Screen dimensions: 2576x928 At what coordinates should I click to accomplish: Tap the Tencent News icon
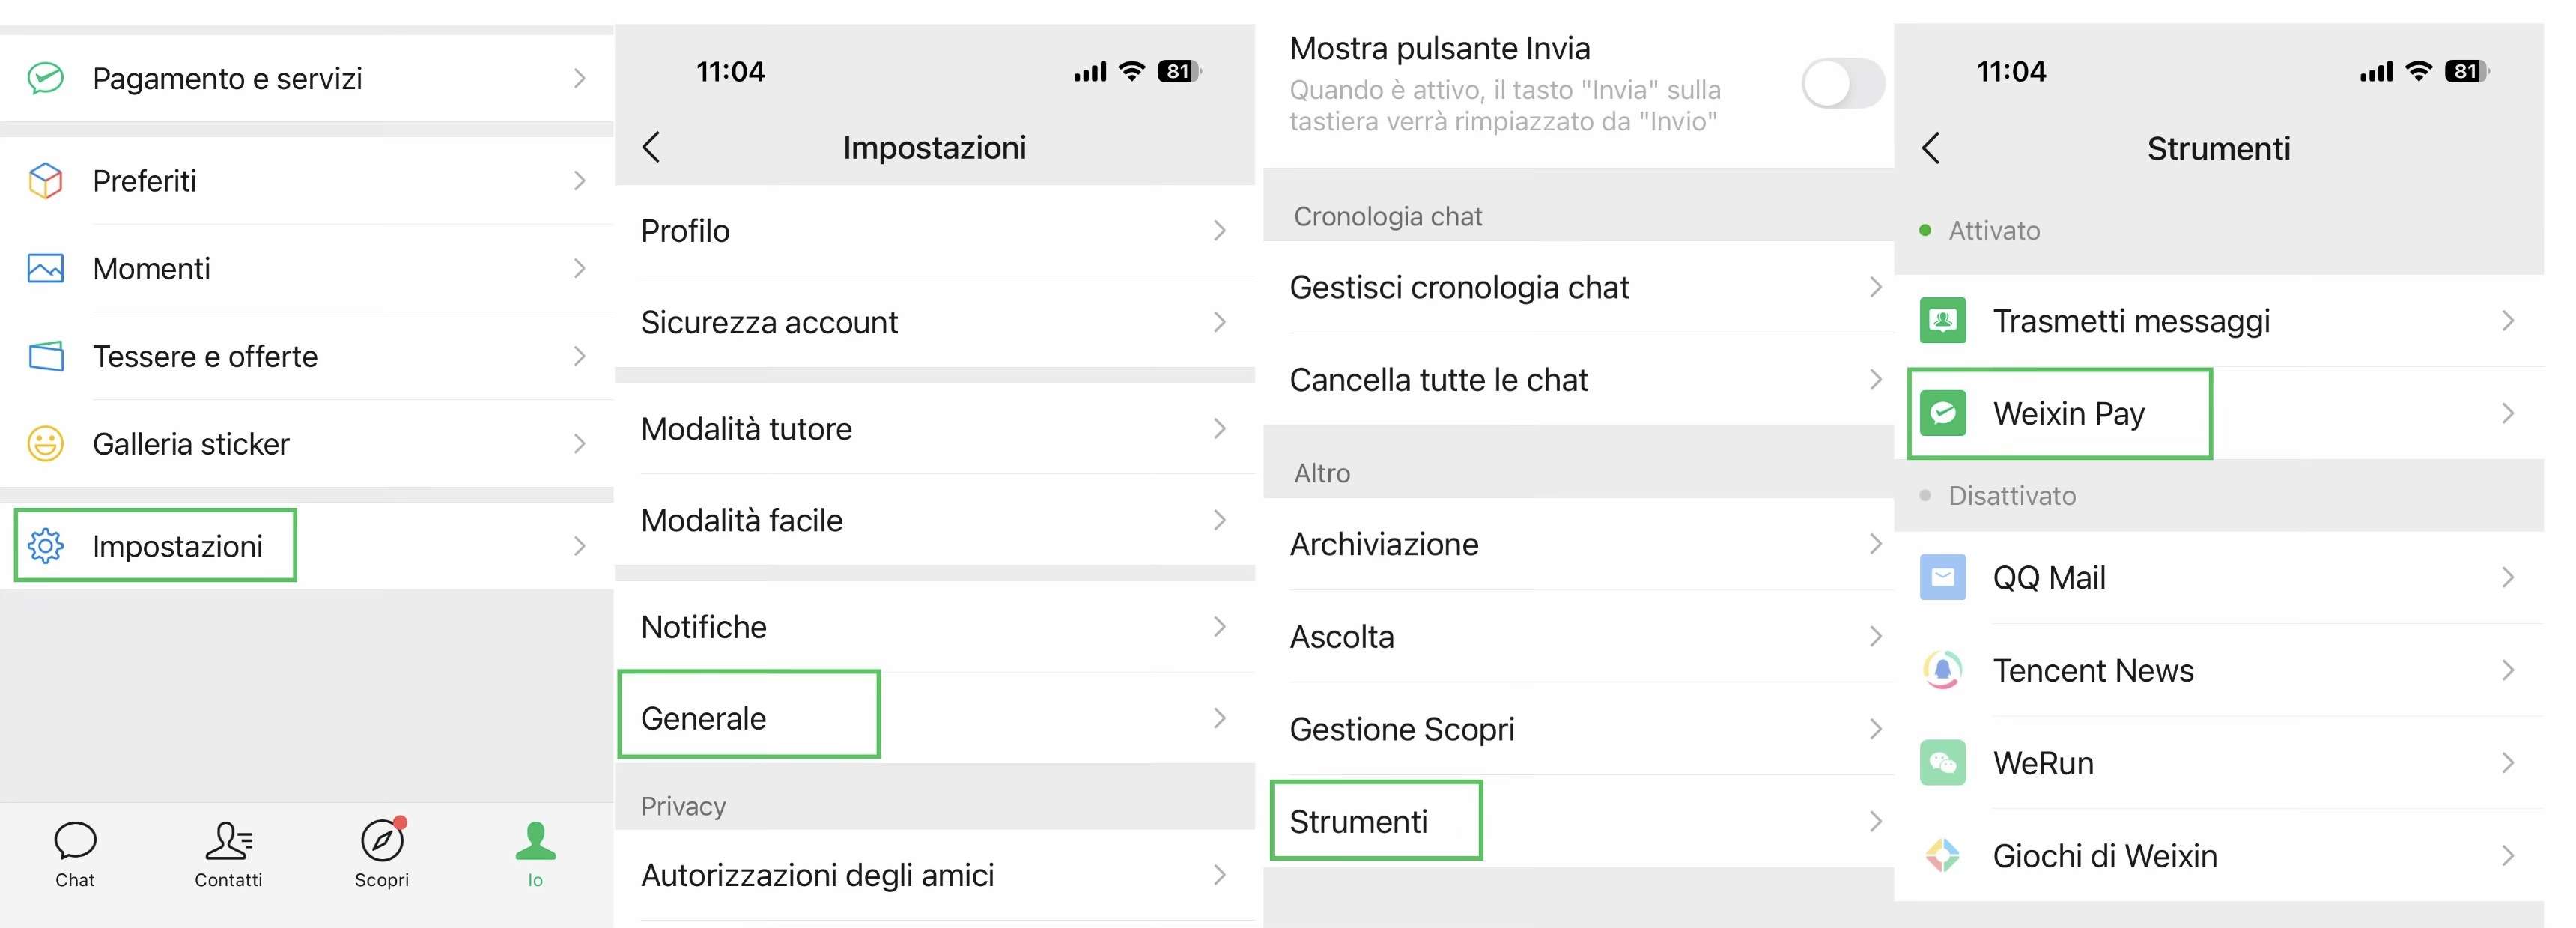point(1943,670)
